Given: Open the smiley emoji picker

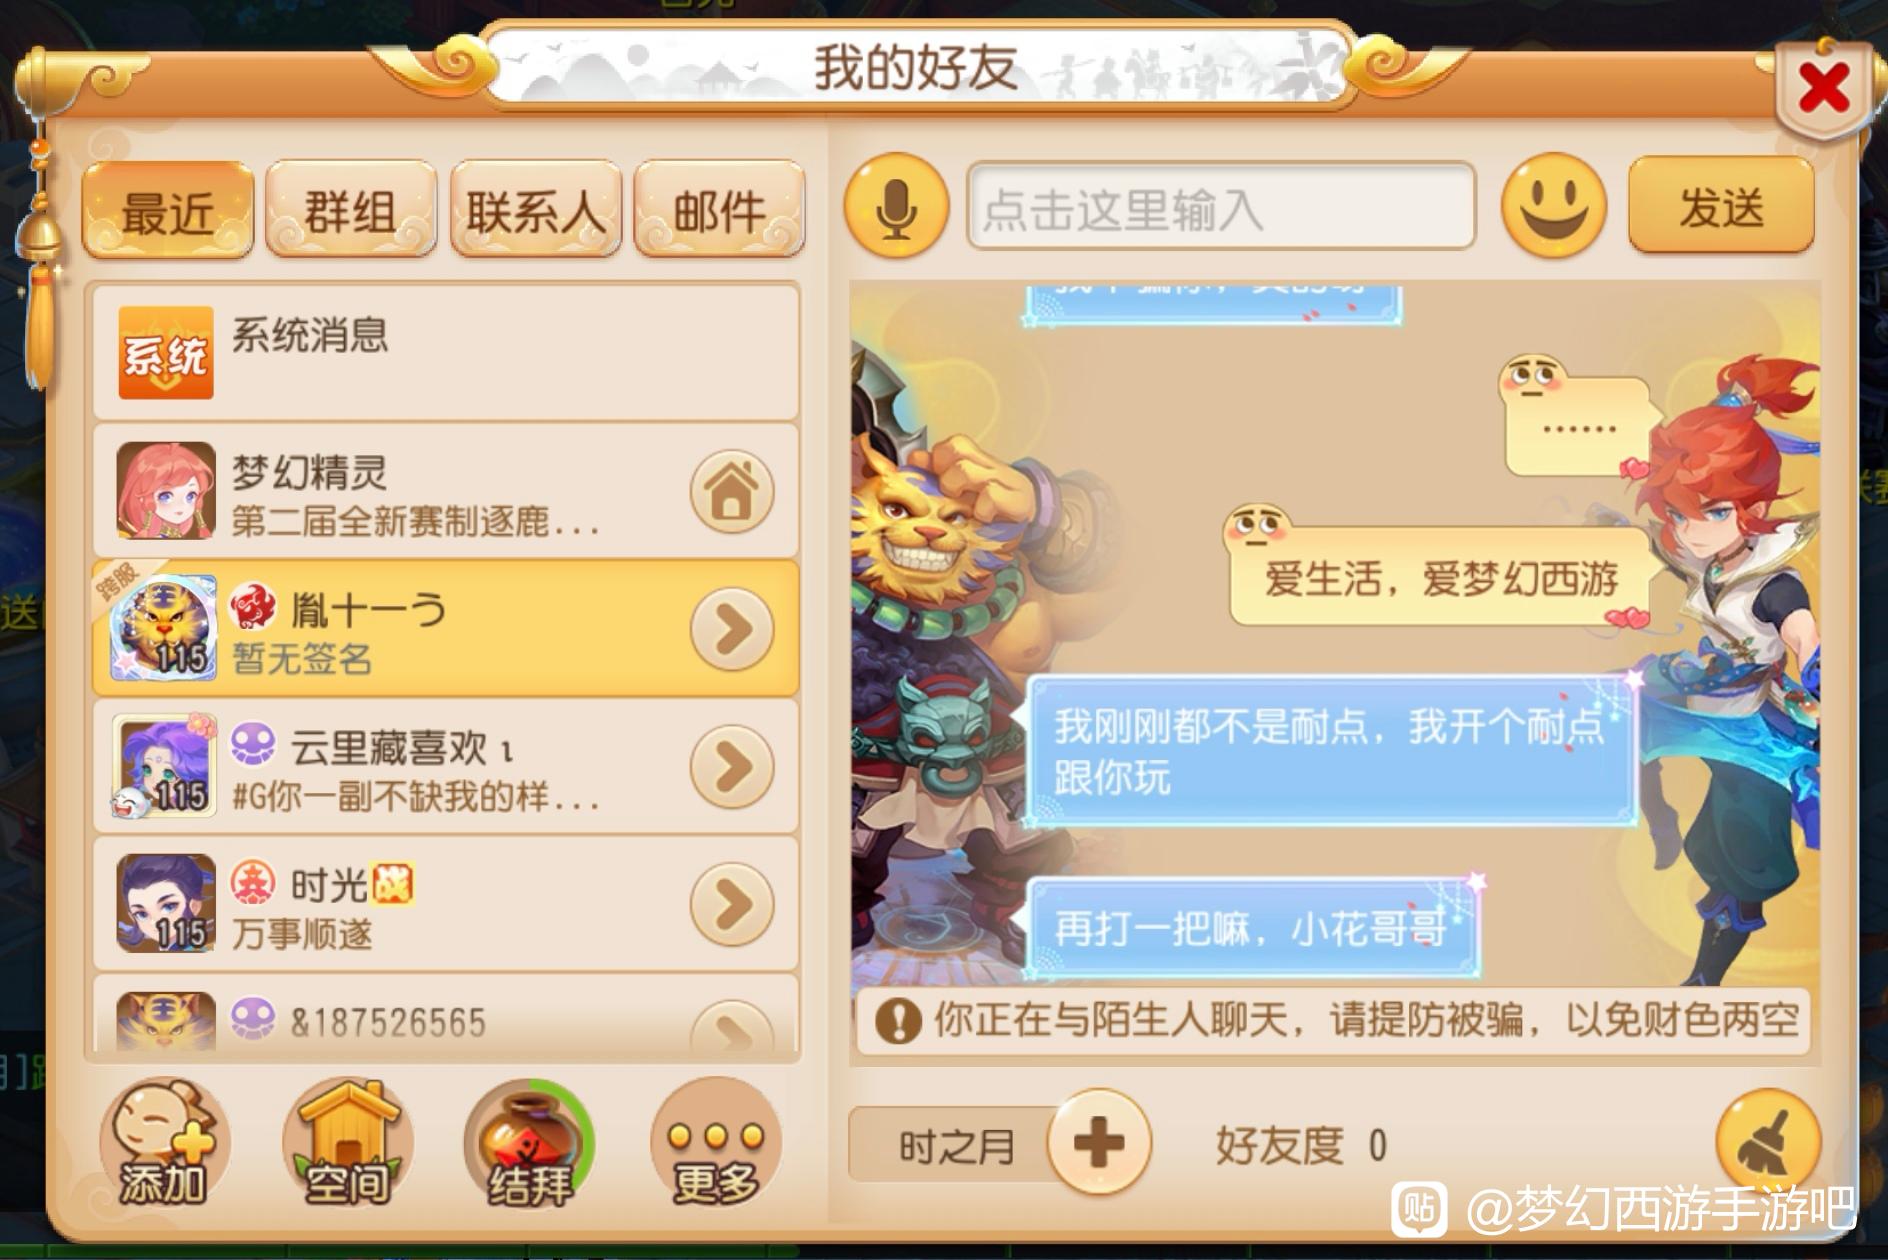Looking at the screenshot, I should pyautogui.click(x=1553, y=206).
